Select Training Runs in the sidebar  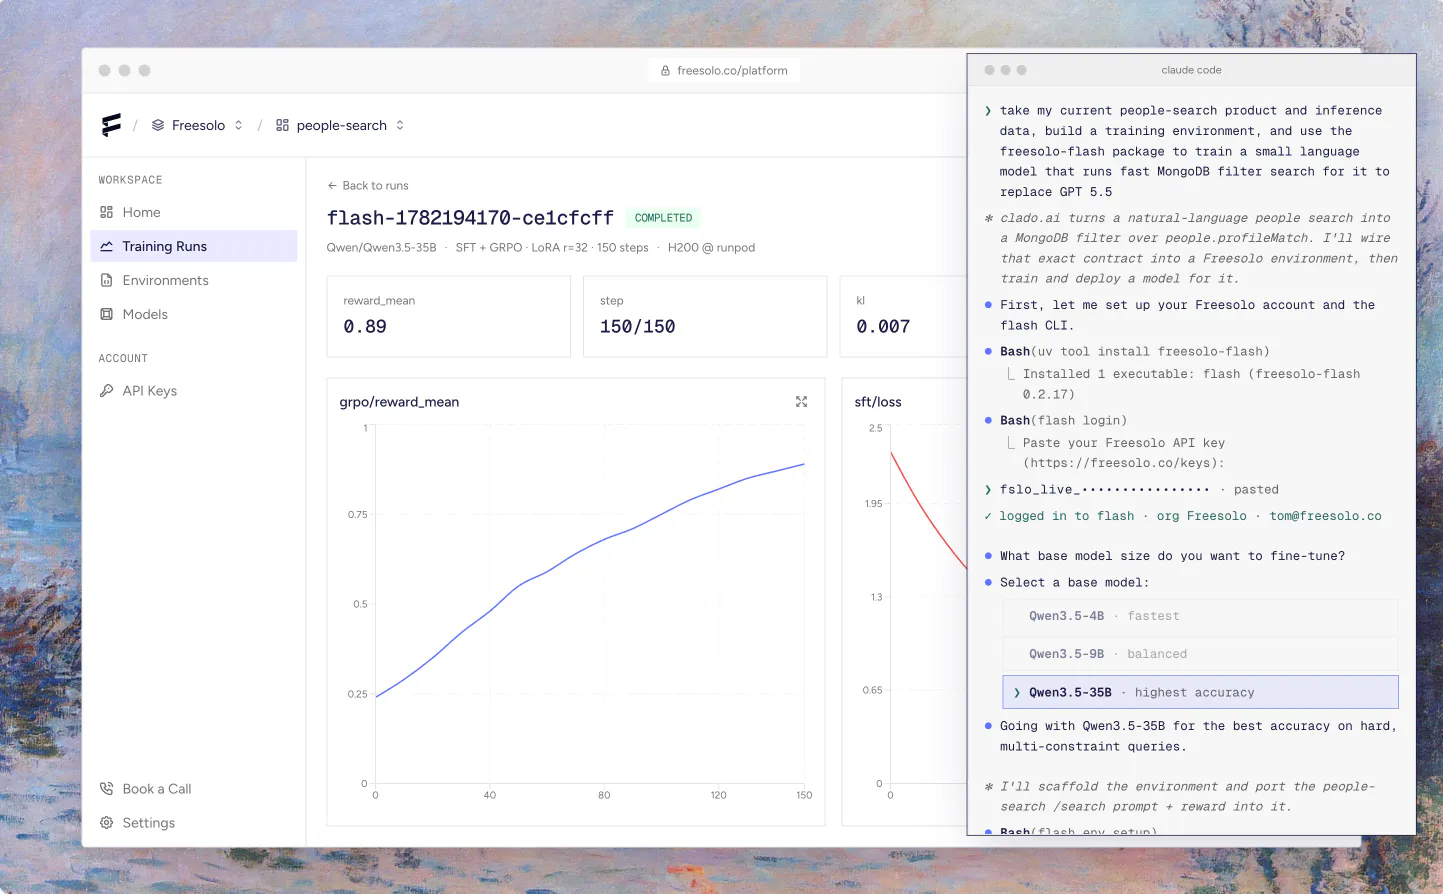(194, 246)
